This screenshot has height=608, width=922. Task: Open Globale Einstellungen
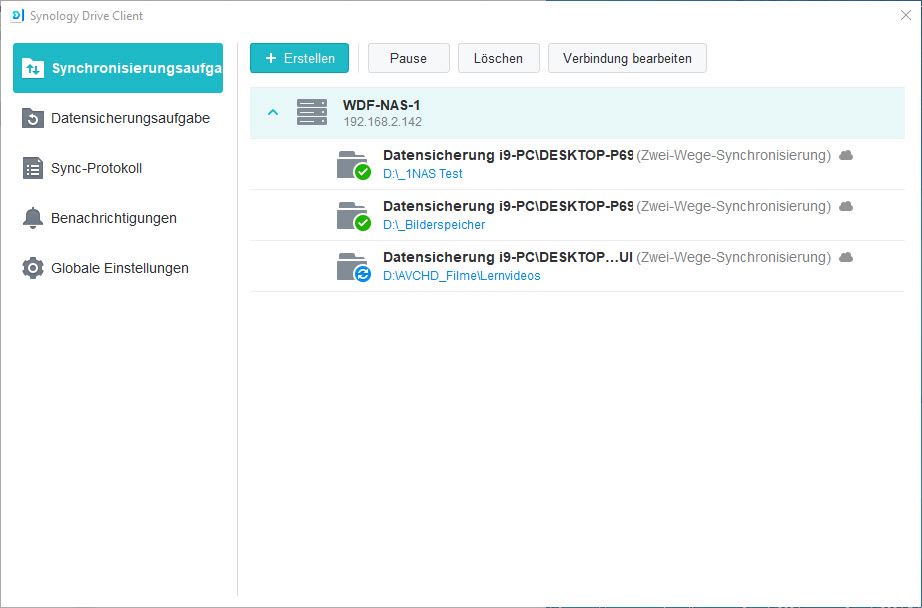click(x=119, y=268)
